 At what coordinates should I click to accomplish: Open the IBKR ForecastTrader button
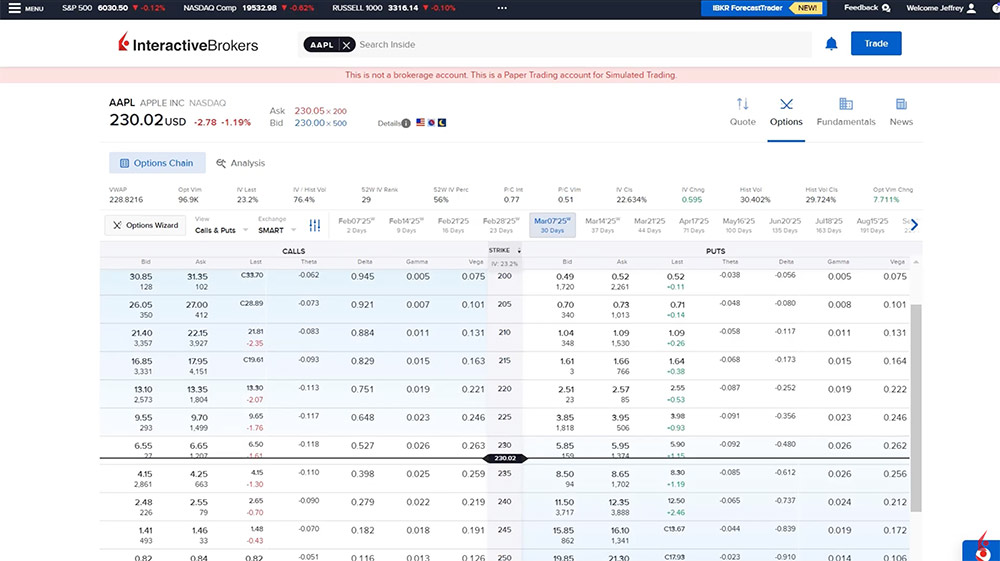pos(763,8)
